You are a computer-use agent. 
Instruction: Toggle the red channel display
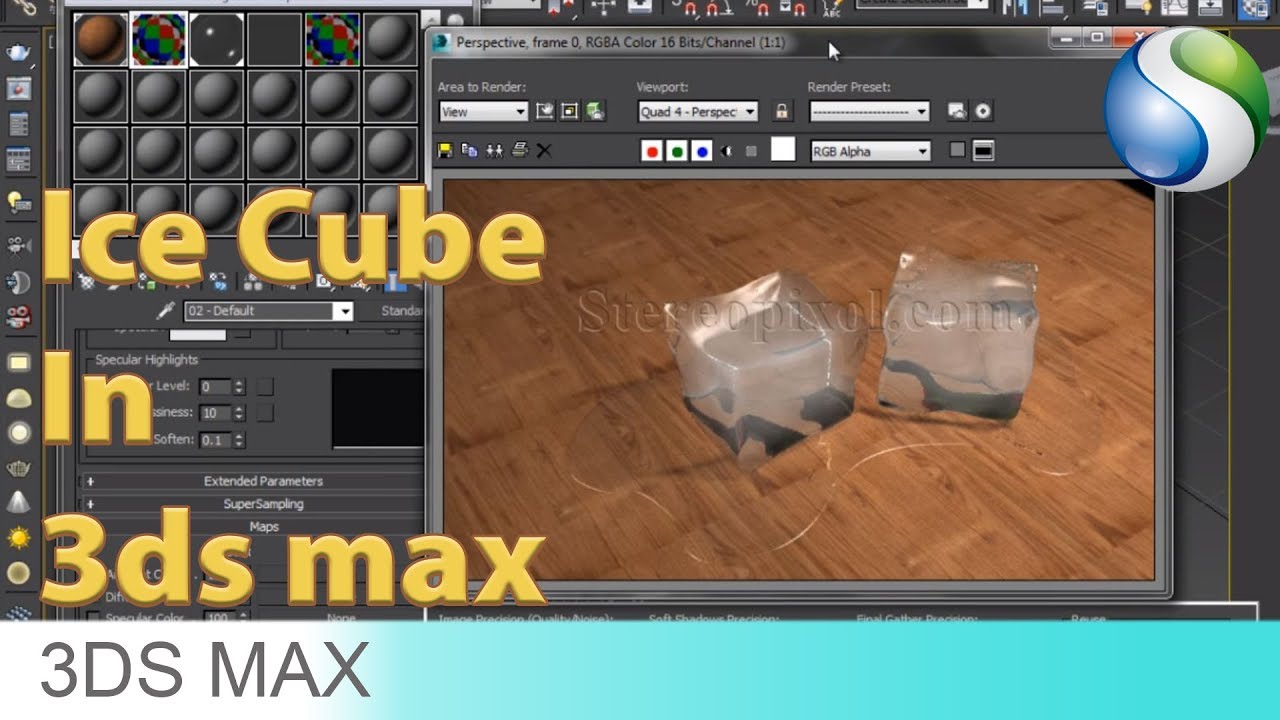[x=652, y=151]
